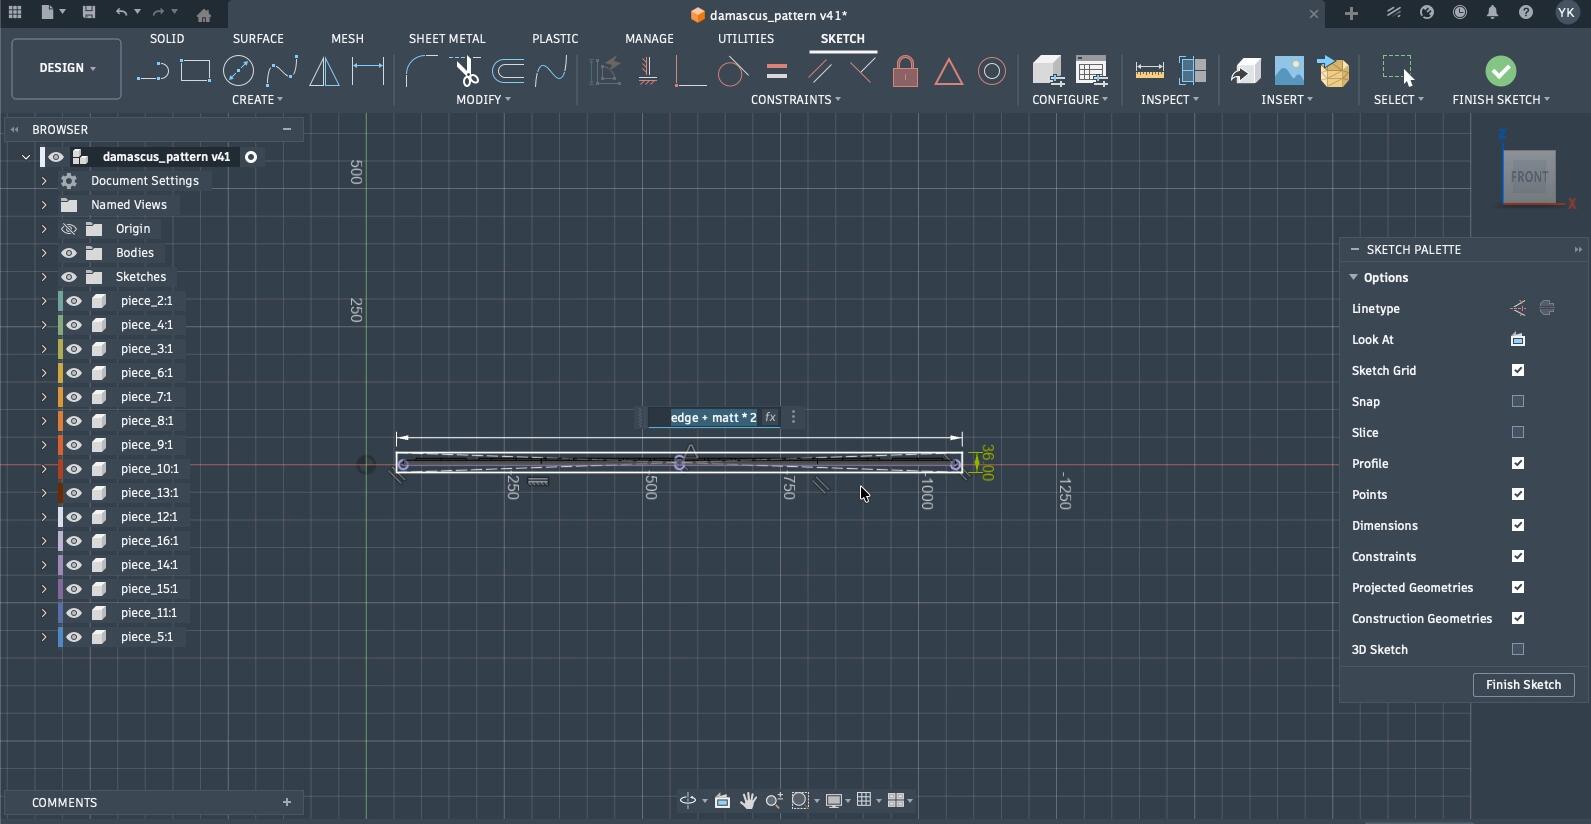Open the DESIGN workspace dropdown

tap(67, 68)
